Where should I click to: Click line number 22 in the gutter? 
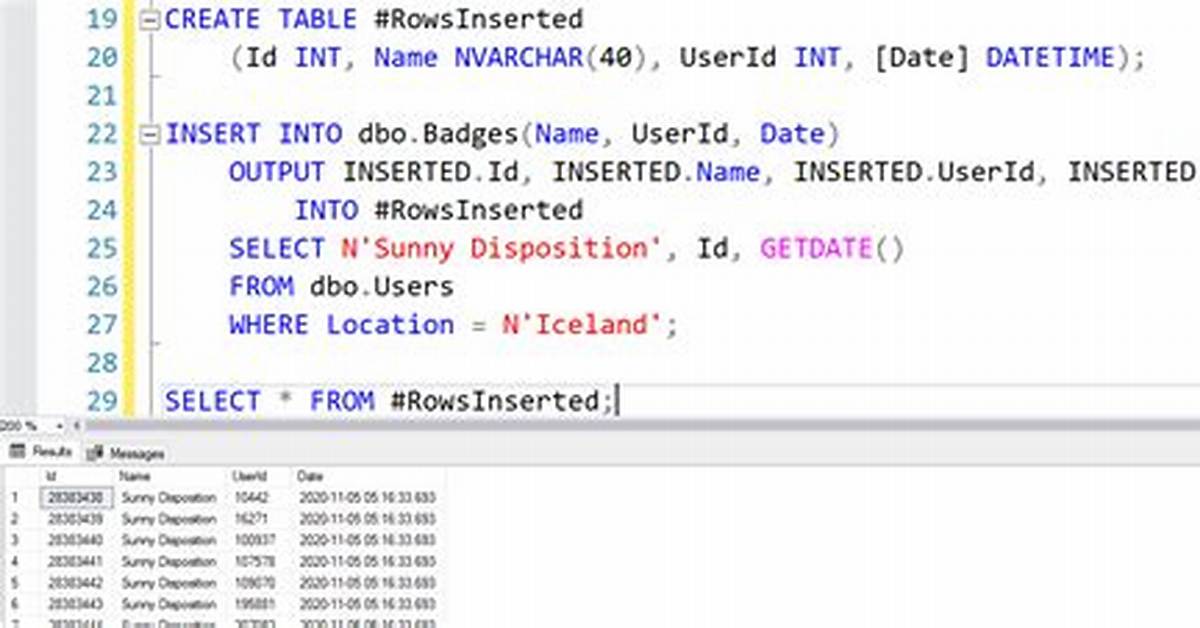point(101,134)
